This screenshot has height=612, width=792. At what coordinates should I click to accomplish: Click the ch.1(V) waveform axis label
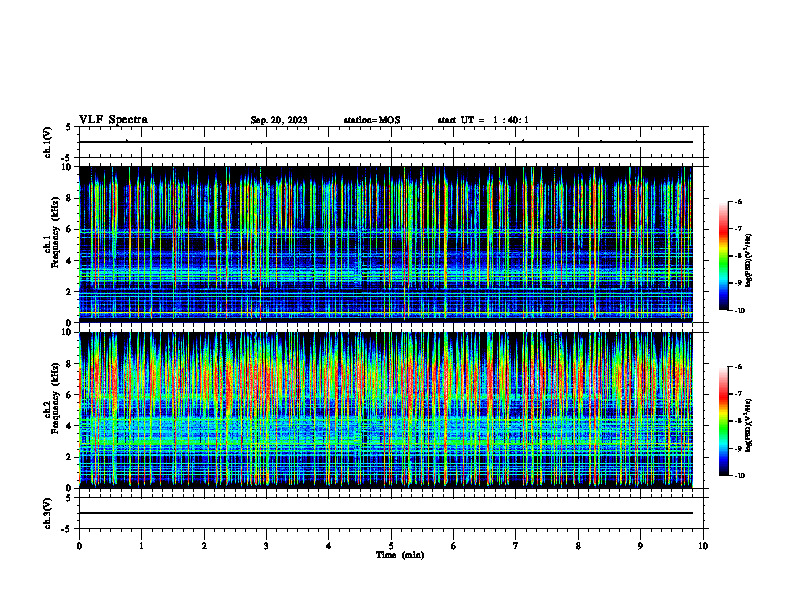coord(48,142)
